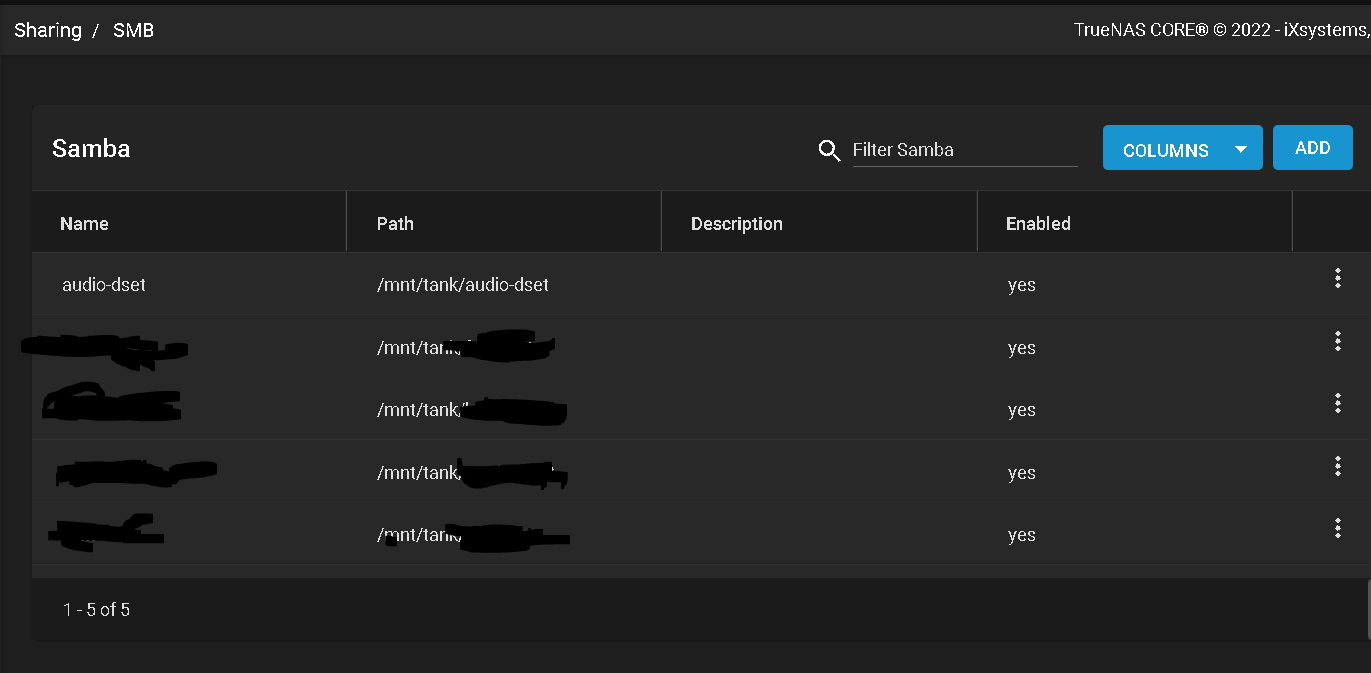Select the audio-dset share name
1371x673 pixels.
click(x=104, y=285)
